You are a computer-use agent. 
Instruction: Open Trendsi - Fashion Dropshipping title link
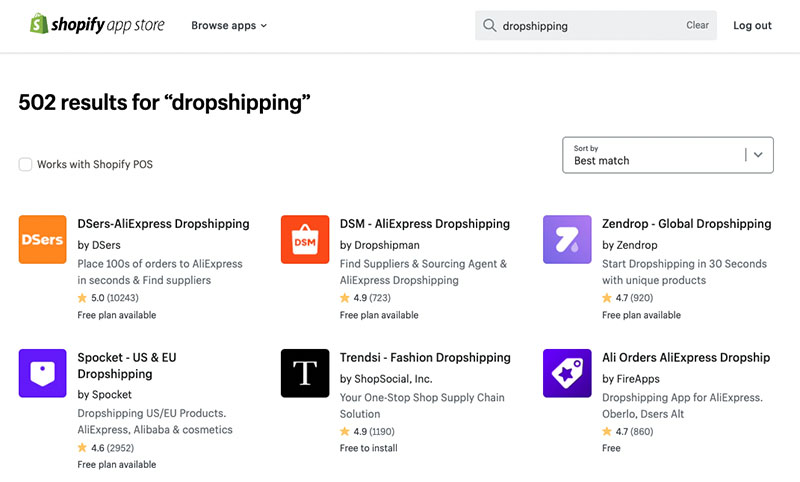(x=425, y=358)
